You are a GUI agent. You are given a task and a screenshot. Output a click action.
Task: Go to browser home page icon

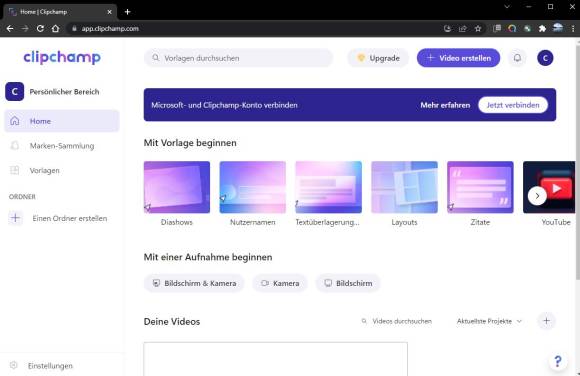click(x=55, y=28)
